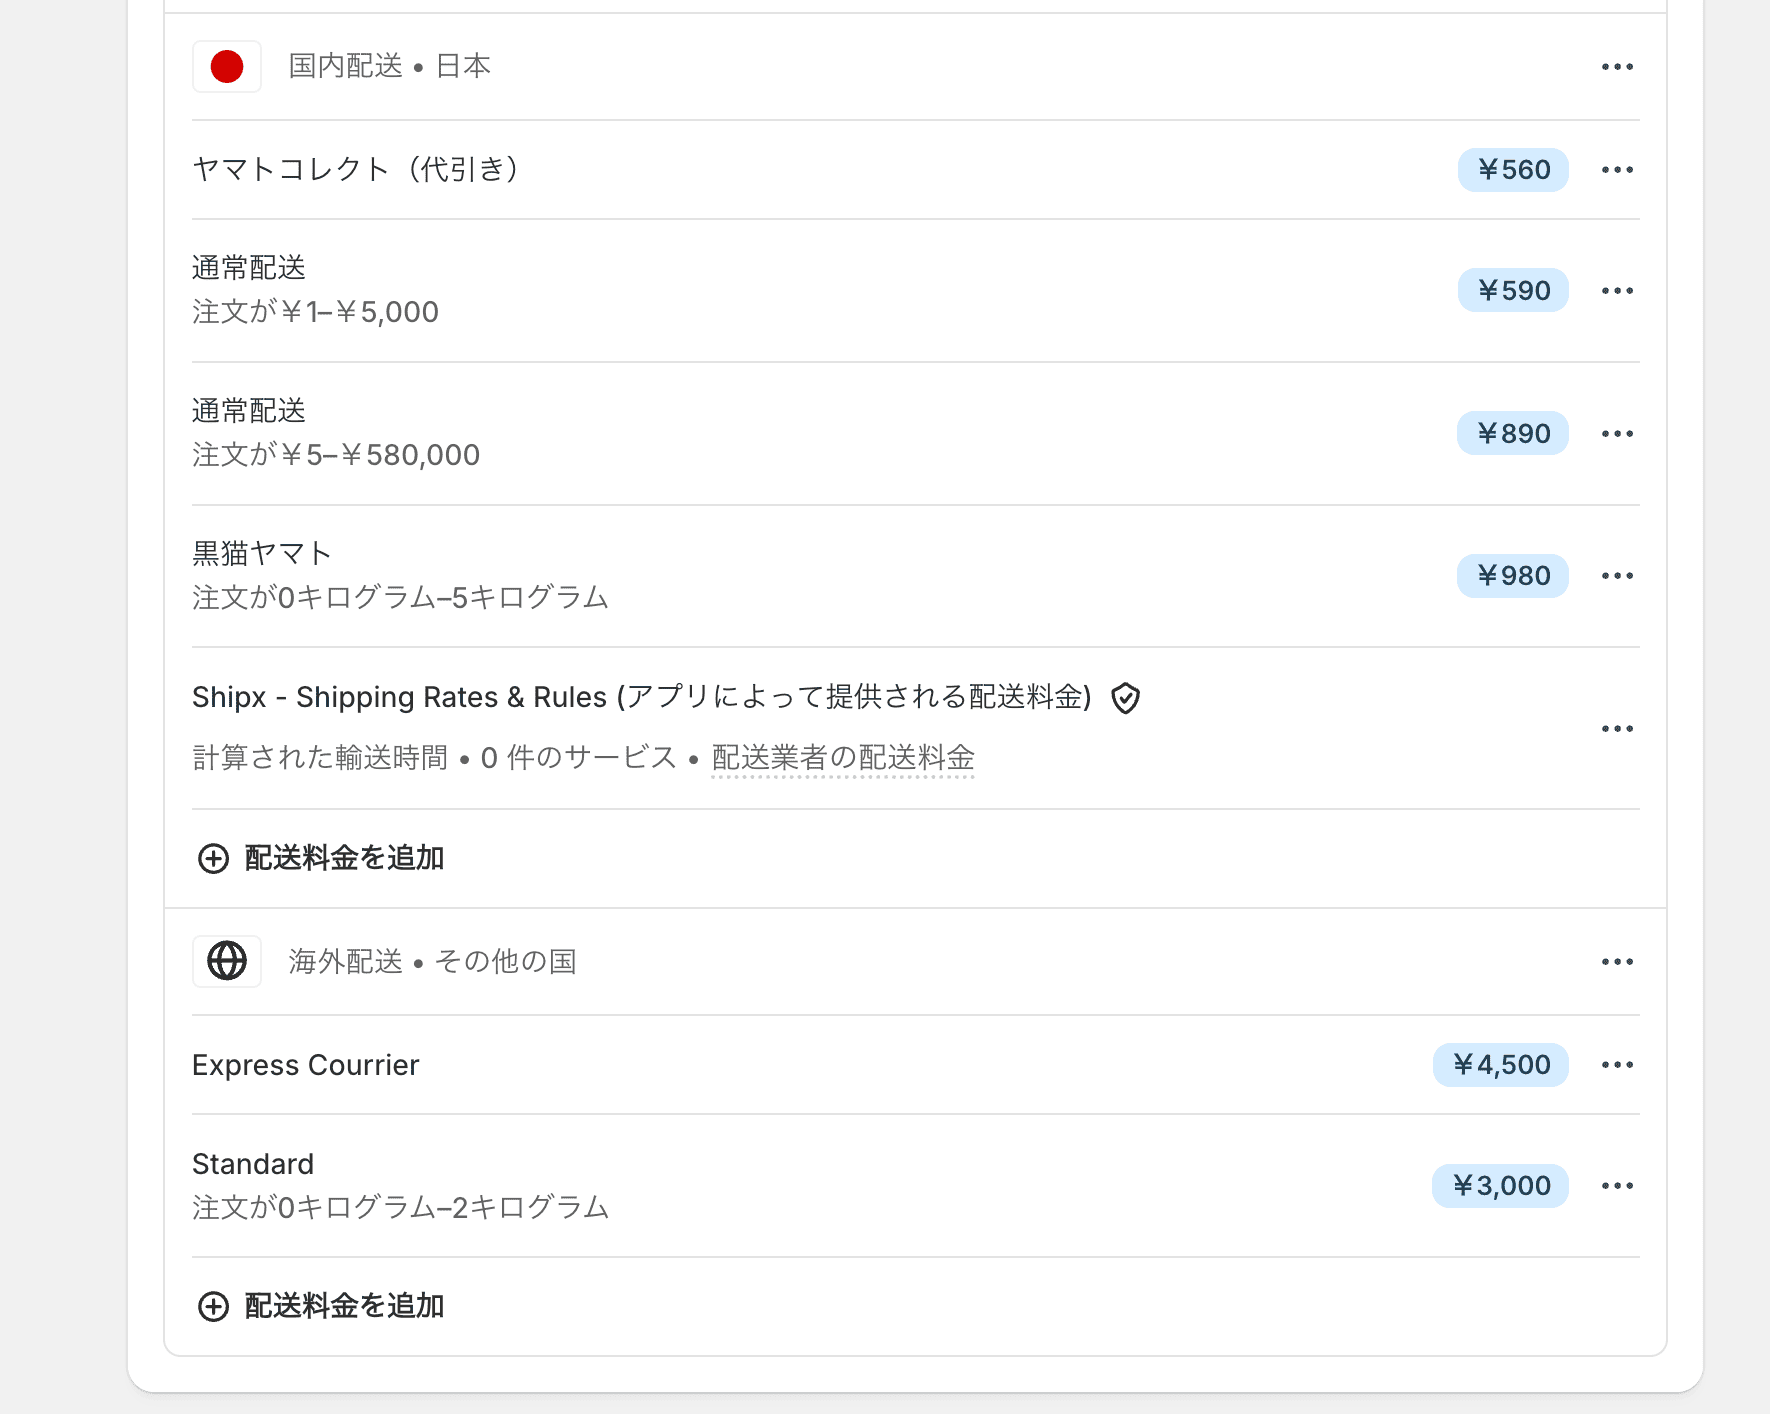
Task: Click the globe icon for 海外配送 section
Action: click(x=227, y=960)
